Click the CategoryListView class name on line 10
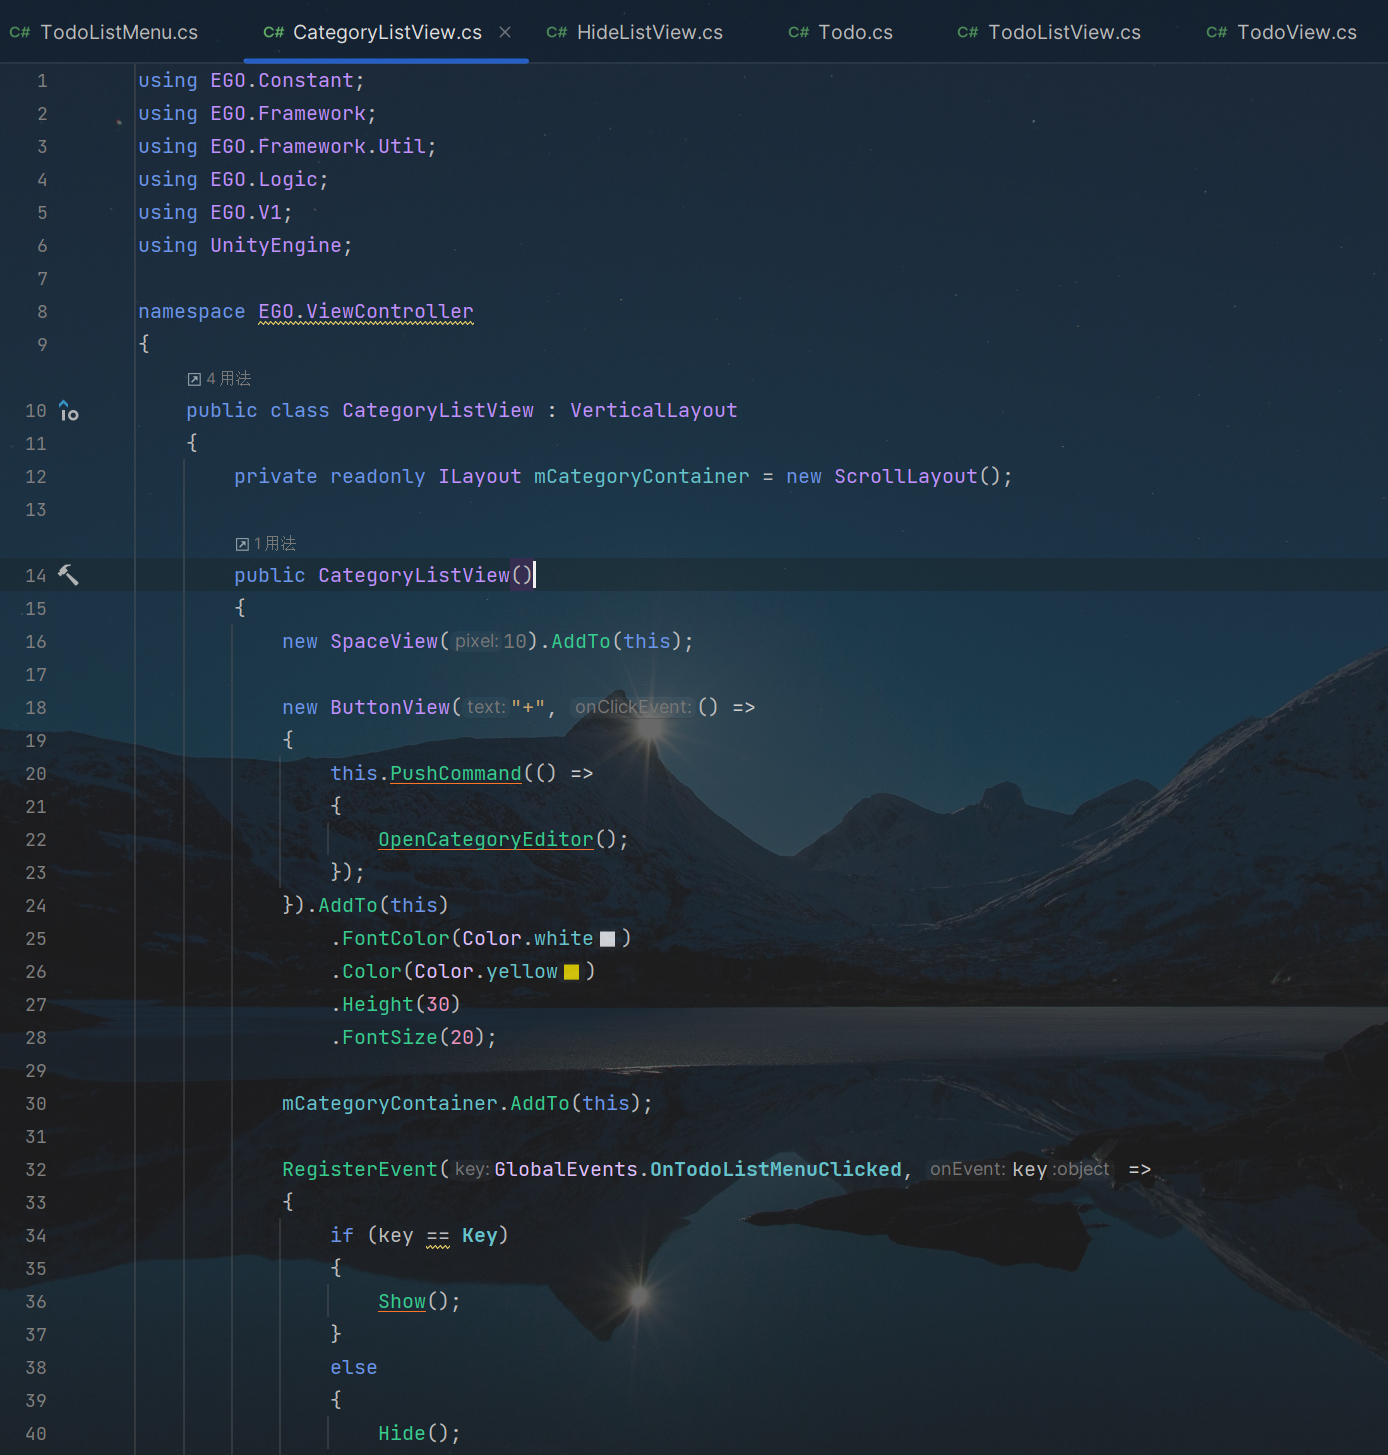 [x=438, y=410]
